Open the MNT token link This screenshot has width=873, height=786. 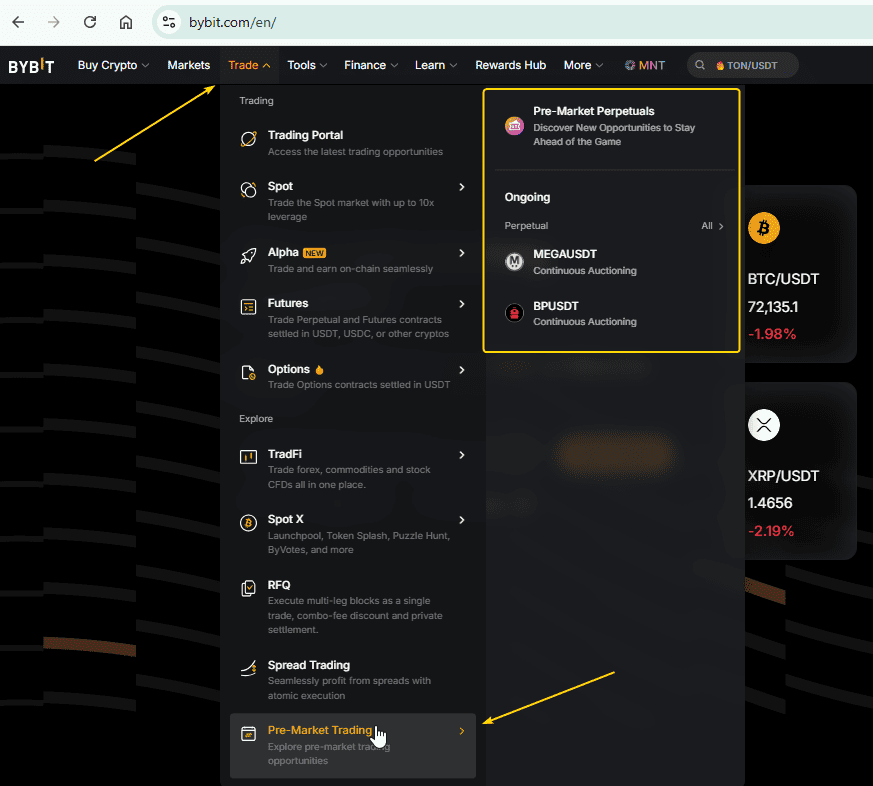[x=645, y=65]
